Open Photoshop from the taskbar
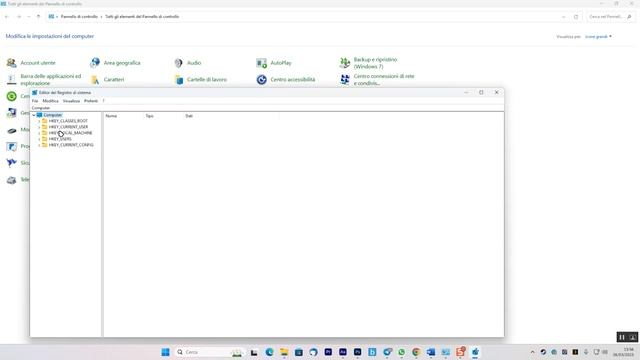The image size is (640, 360). [358, 352]
